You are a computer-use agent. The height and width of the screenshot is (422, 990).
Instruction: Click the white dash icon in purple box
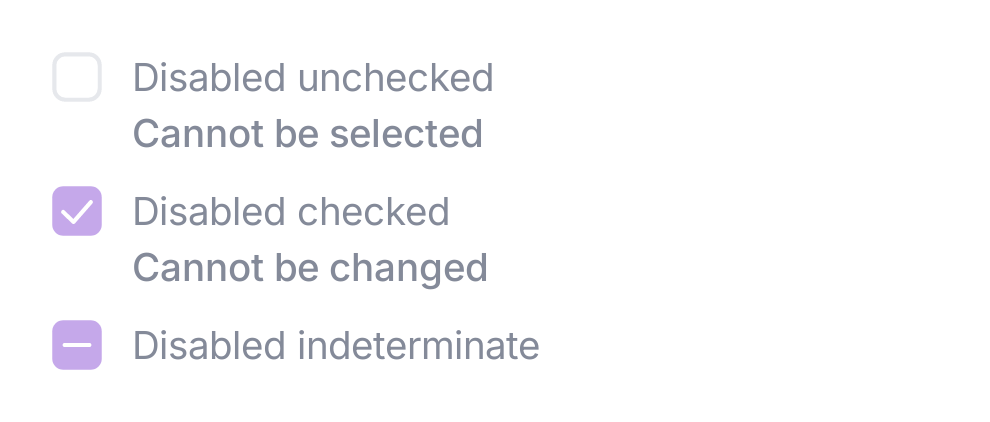point(77,345)
